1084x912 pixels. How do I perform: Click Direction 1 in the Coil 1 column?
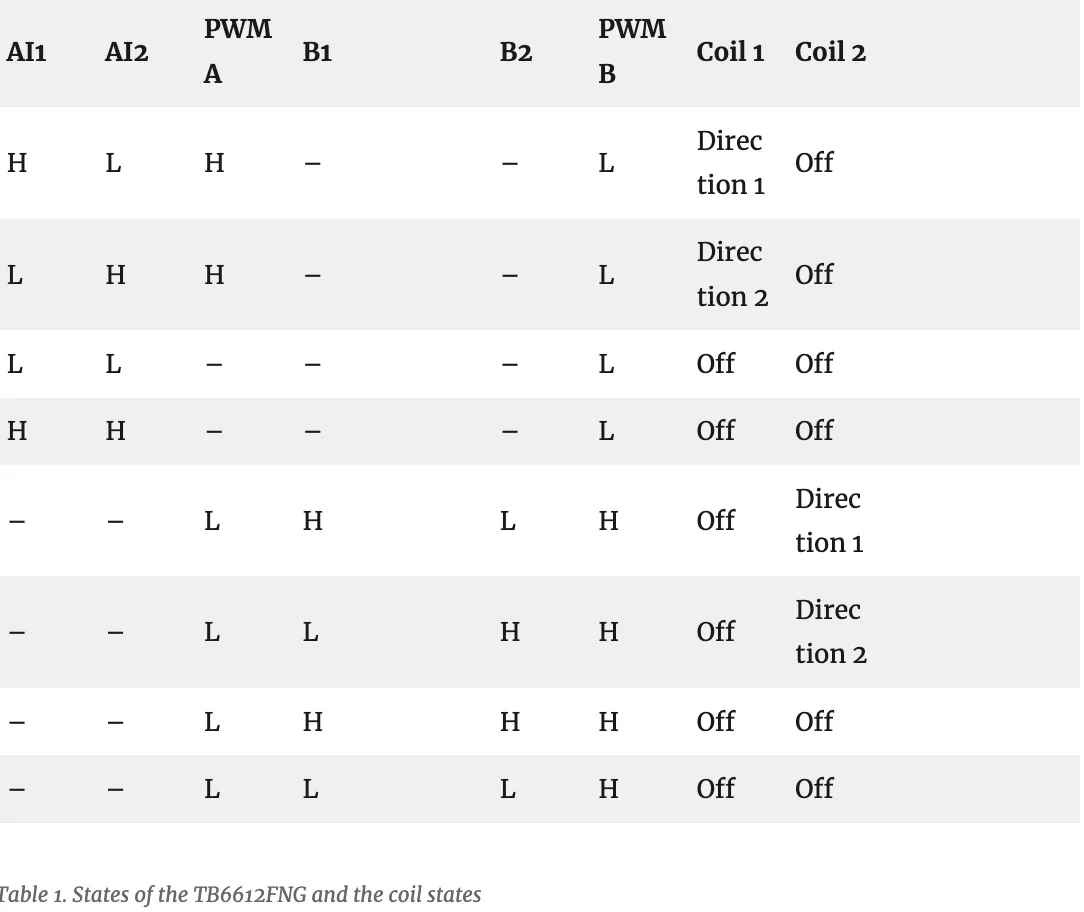(730, 163)
